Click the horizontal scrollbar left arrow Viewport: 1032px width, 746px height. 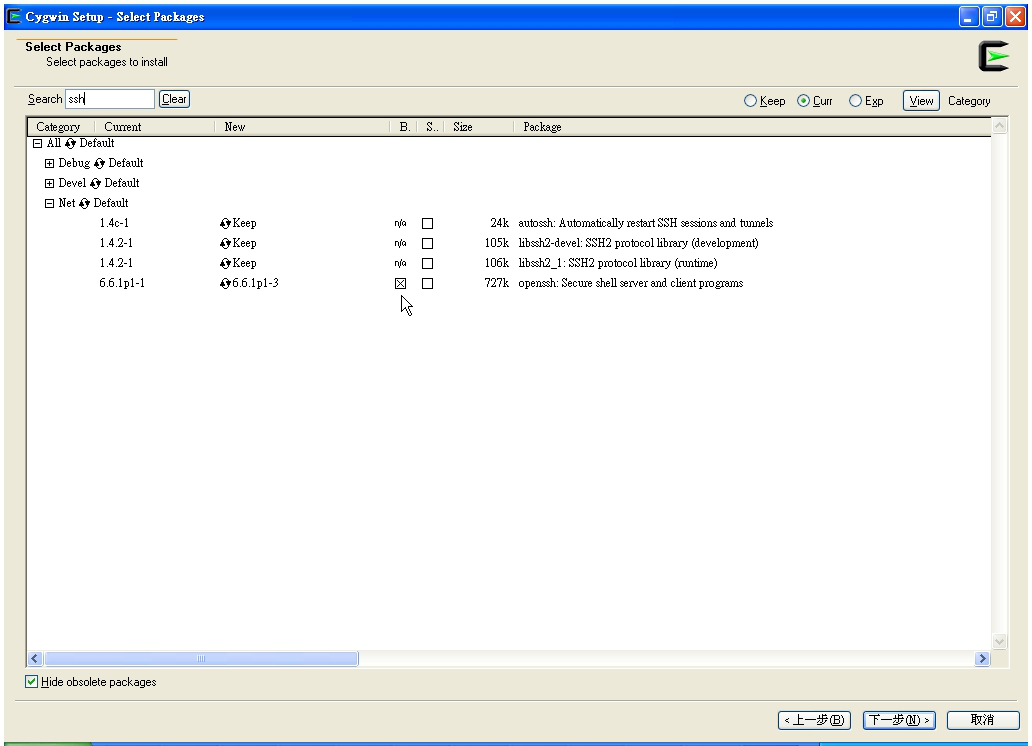[36, 658]
